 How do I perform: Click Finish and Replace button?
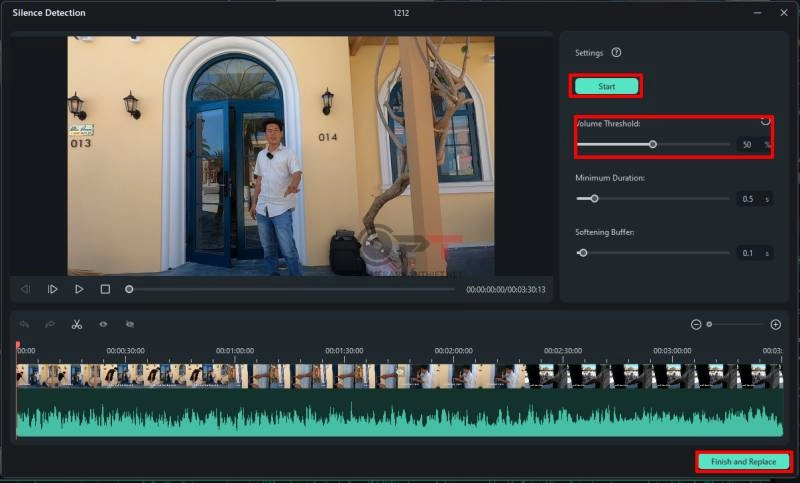point(743,462)
